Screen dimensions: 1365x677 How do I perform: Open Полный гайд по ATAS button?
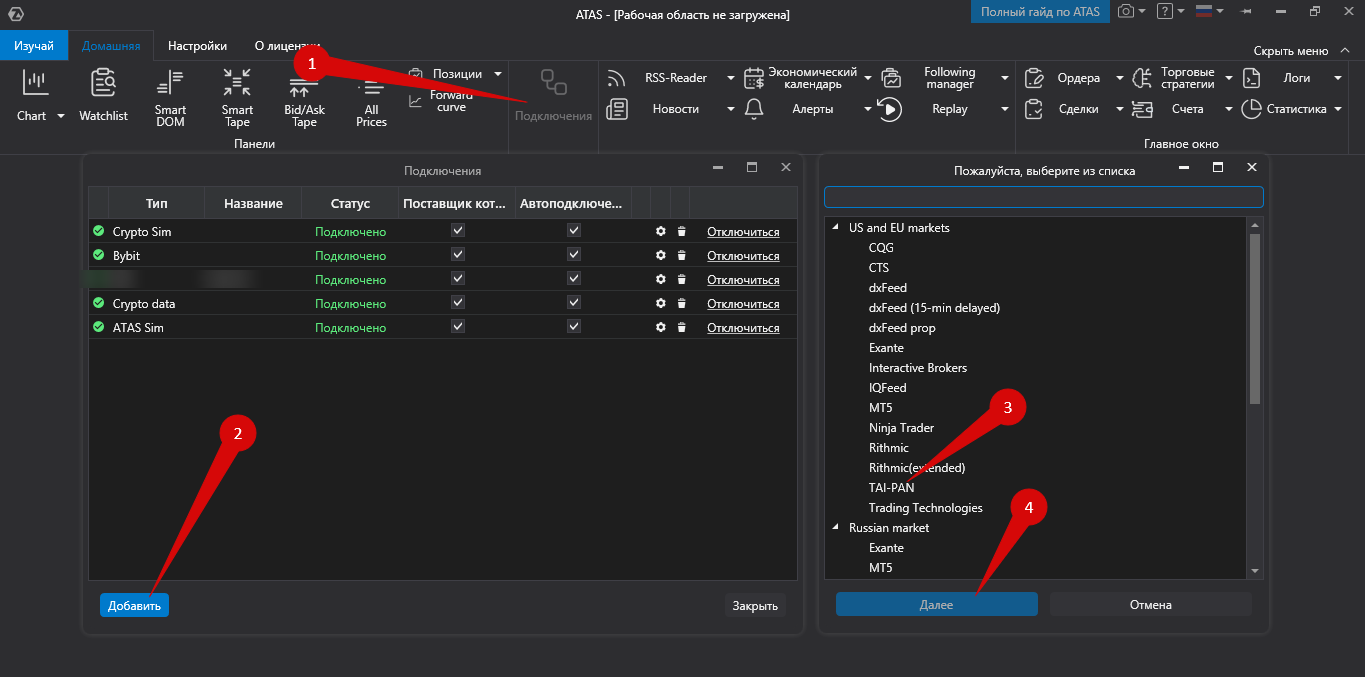click(1040, 12)
